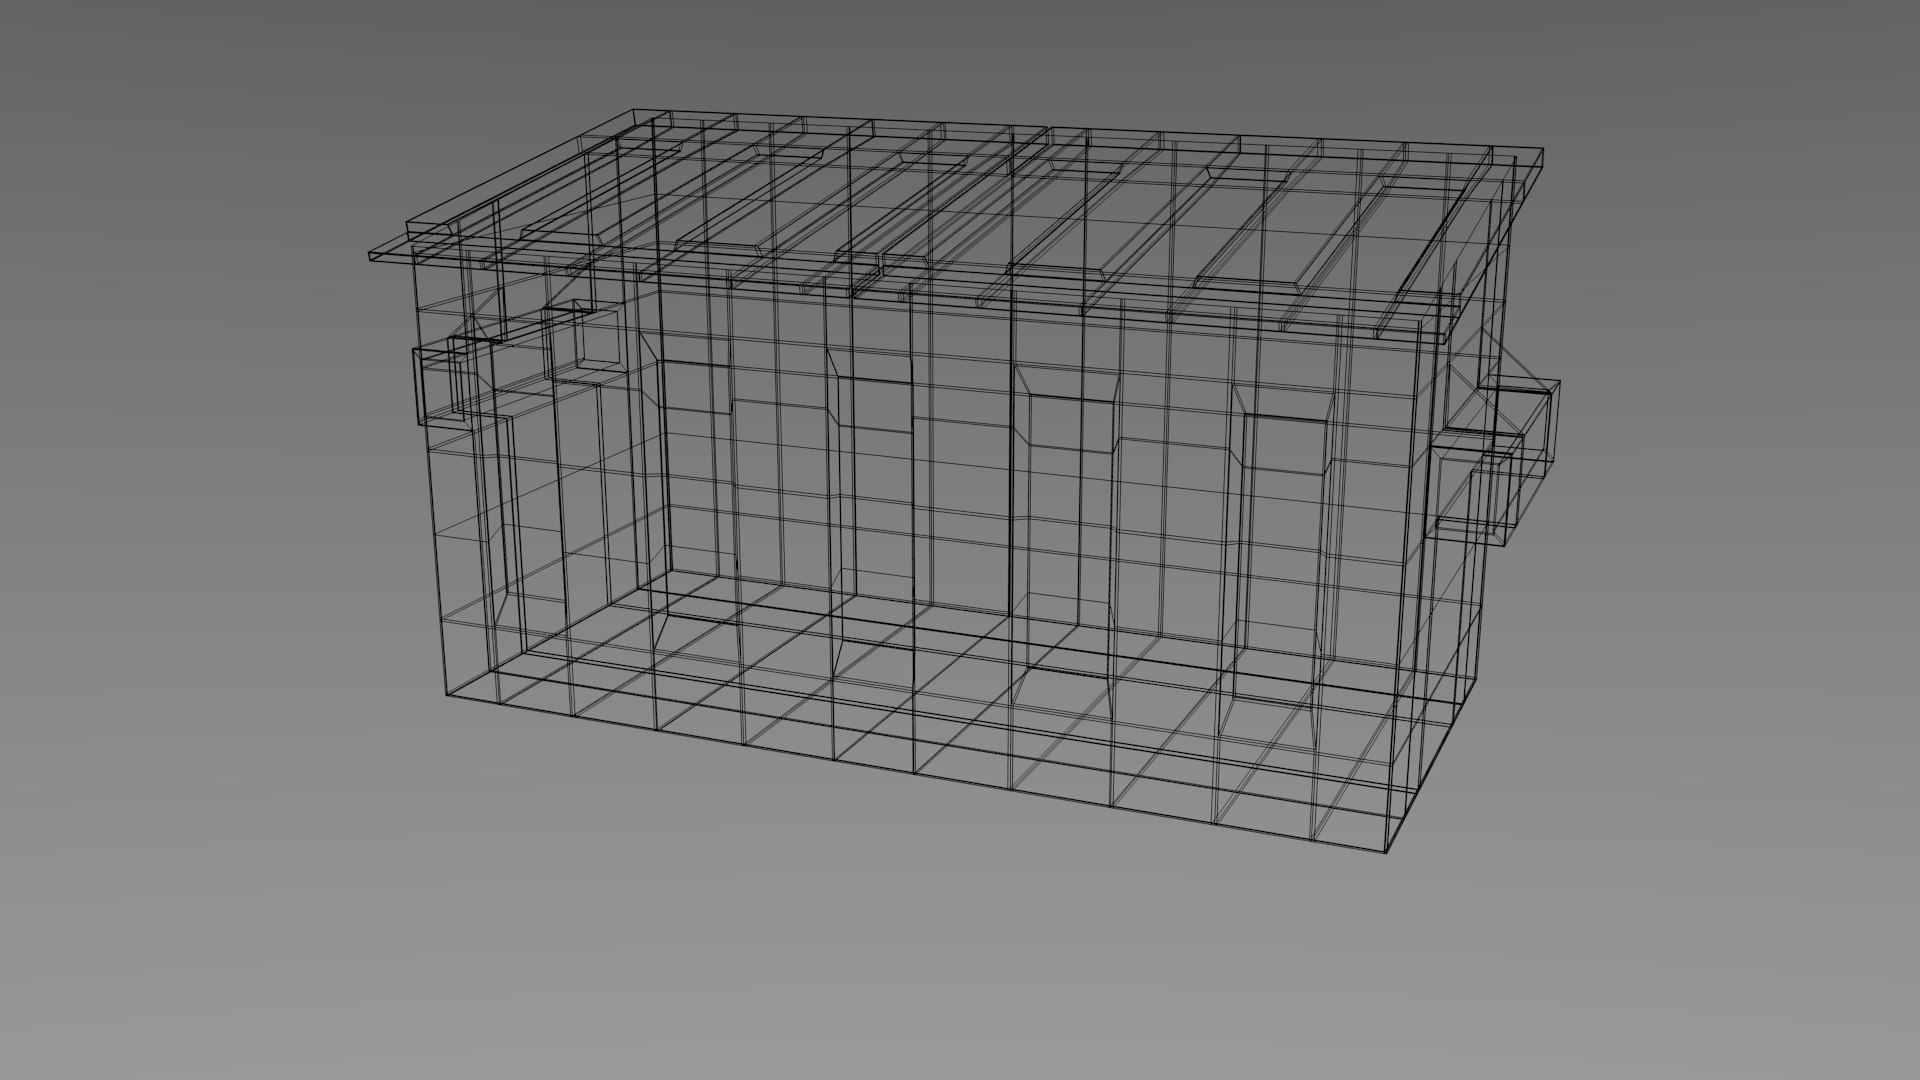The image size is (1920, 1080).
Task: Click the third recessed back wall panel
Action: [1066, 420]
